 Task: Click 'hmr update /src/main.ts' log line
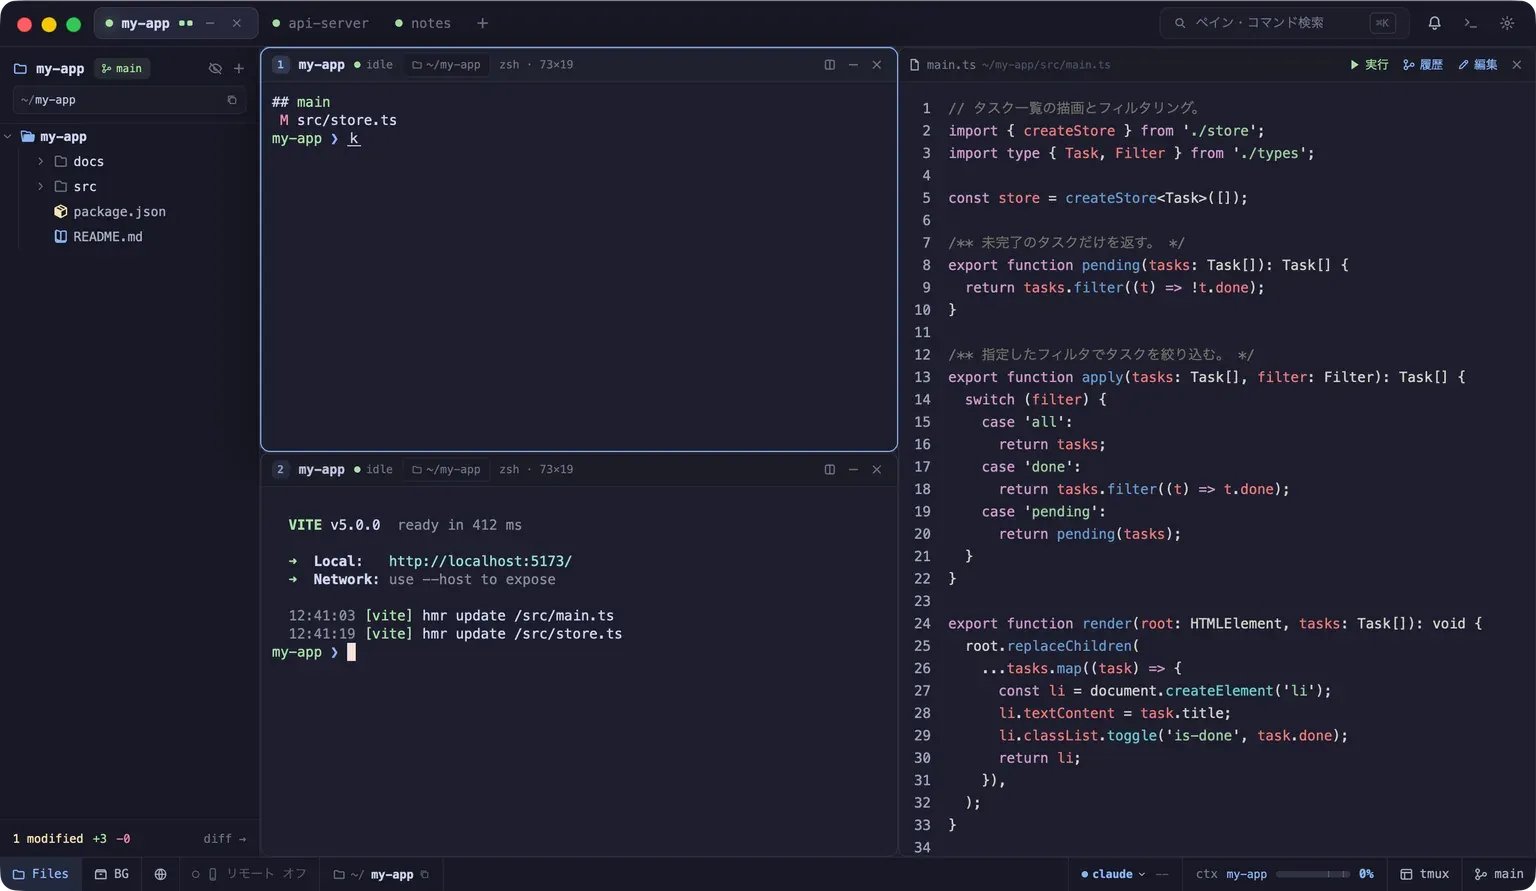(518, 616)
